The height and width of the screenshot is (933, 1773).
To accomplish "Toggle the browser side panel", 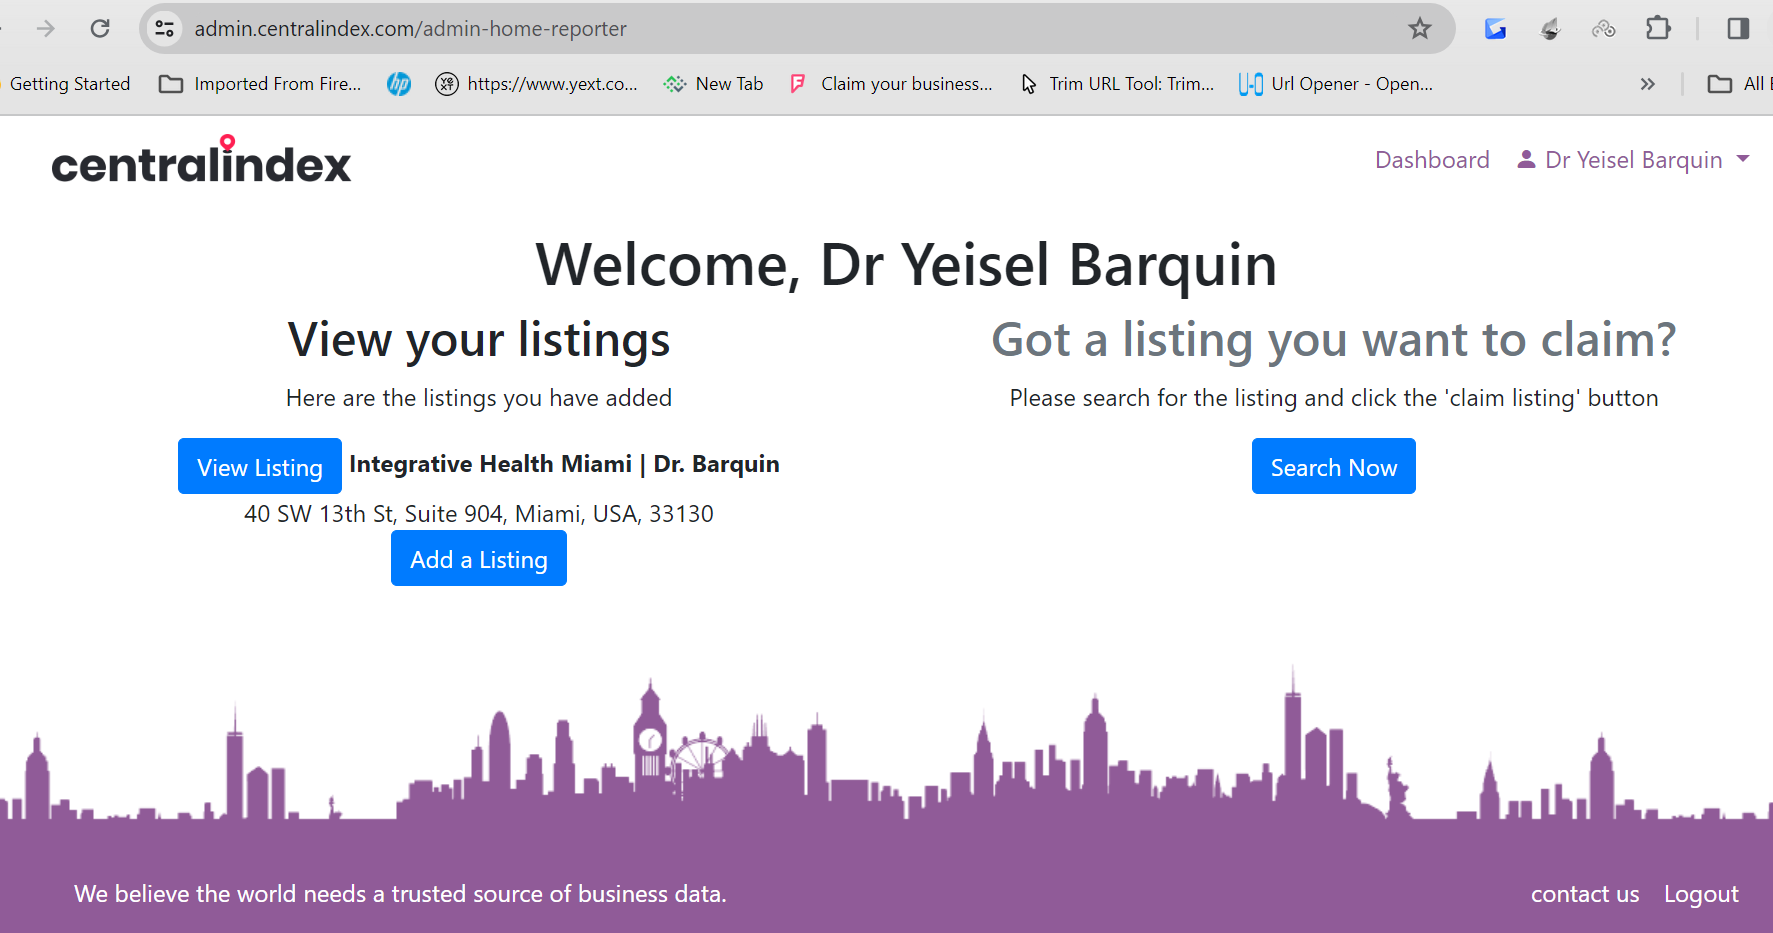I will (1738, 29).
